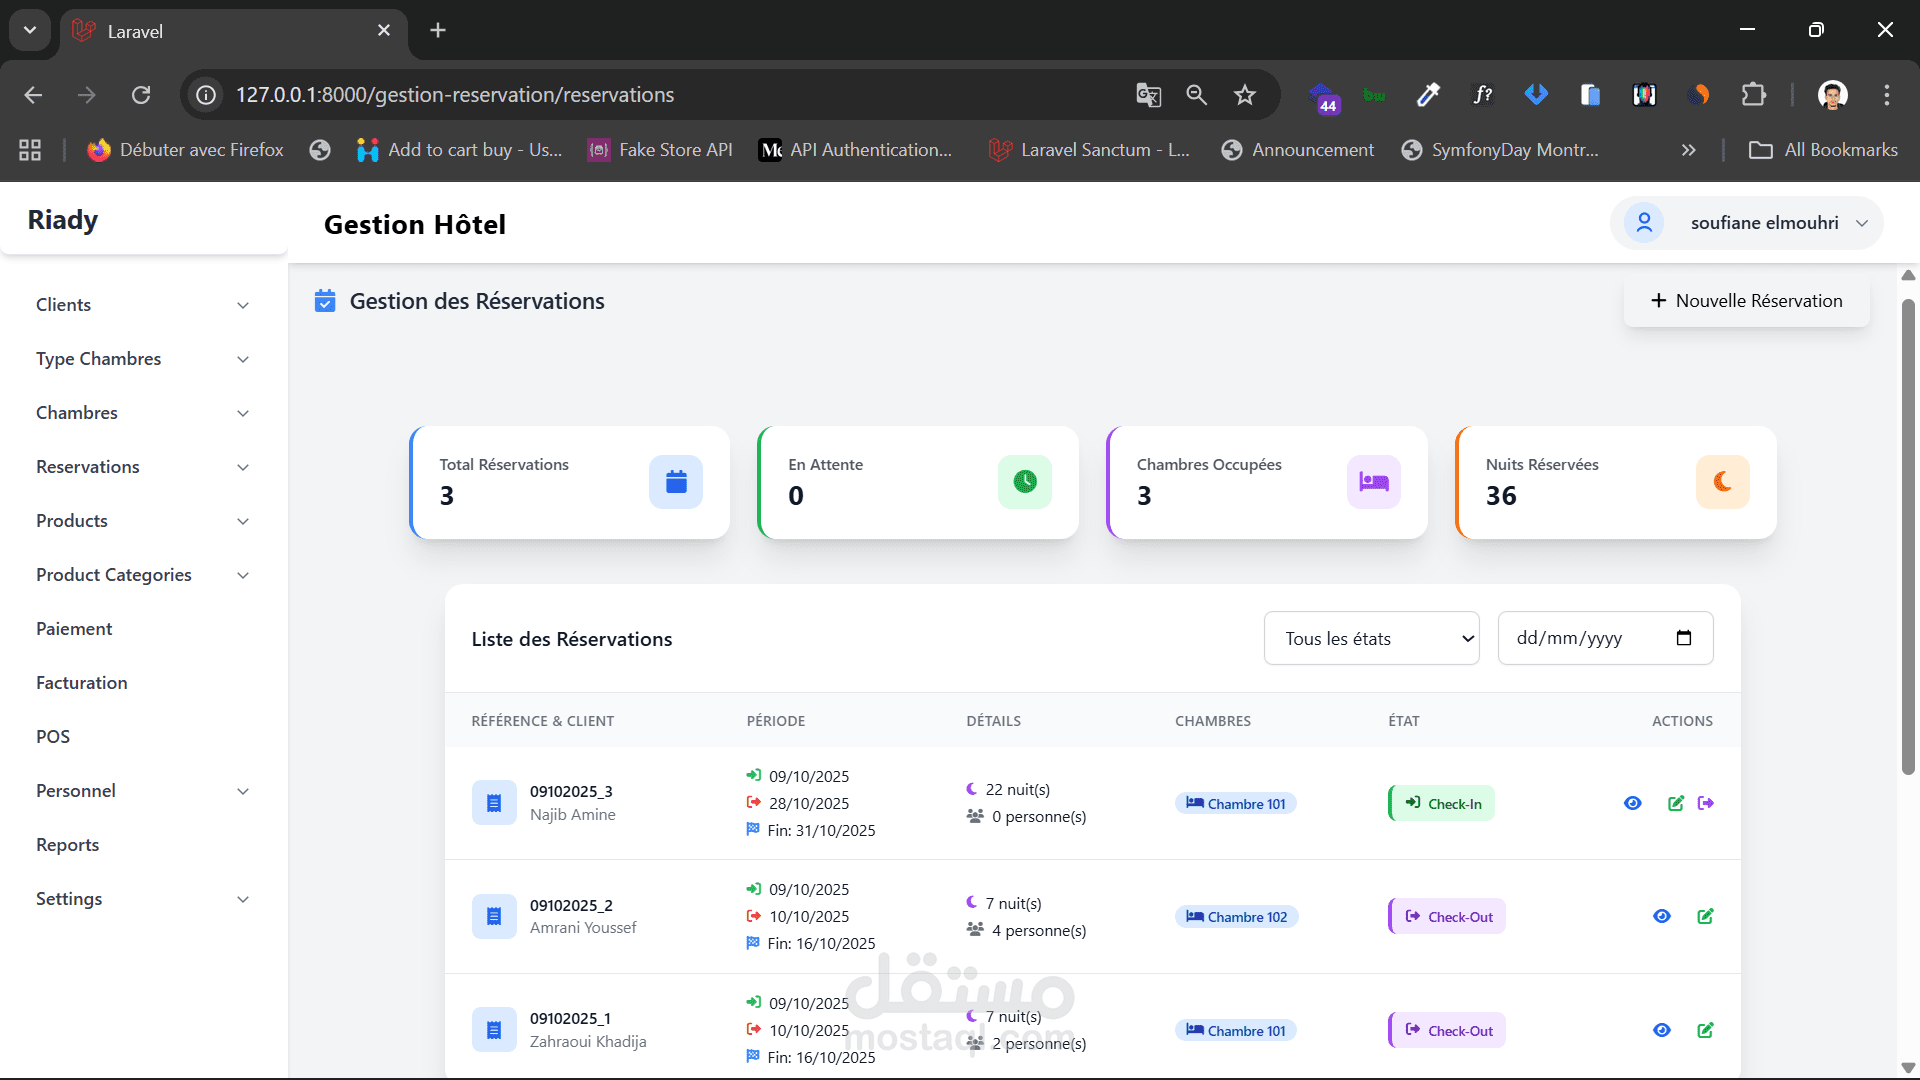Image resolution: width=1920 pixels, height=1080 pixels.
Task: Open soufiane elmouhri user dropdown
Action: (x=1746, y=223)
